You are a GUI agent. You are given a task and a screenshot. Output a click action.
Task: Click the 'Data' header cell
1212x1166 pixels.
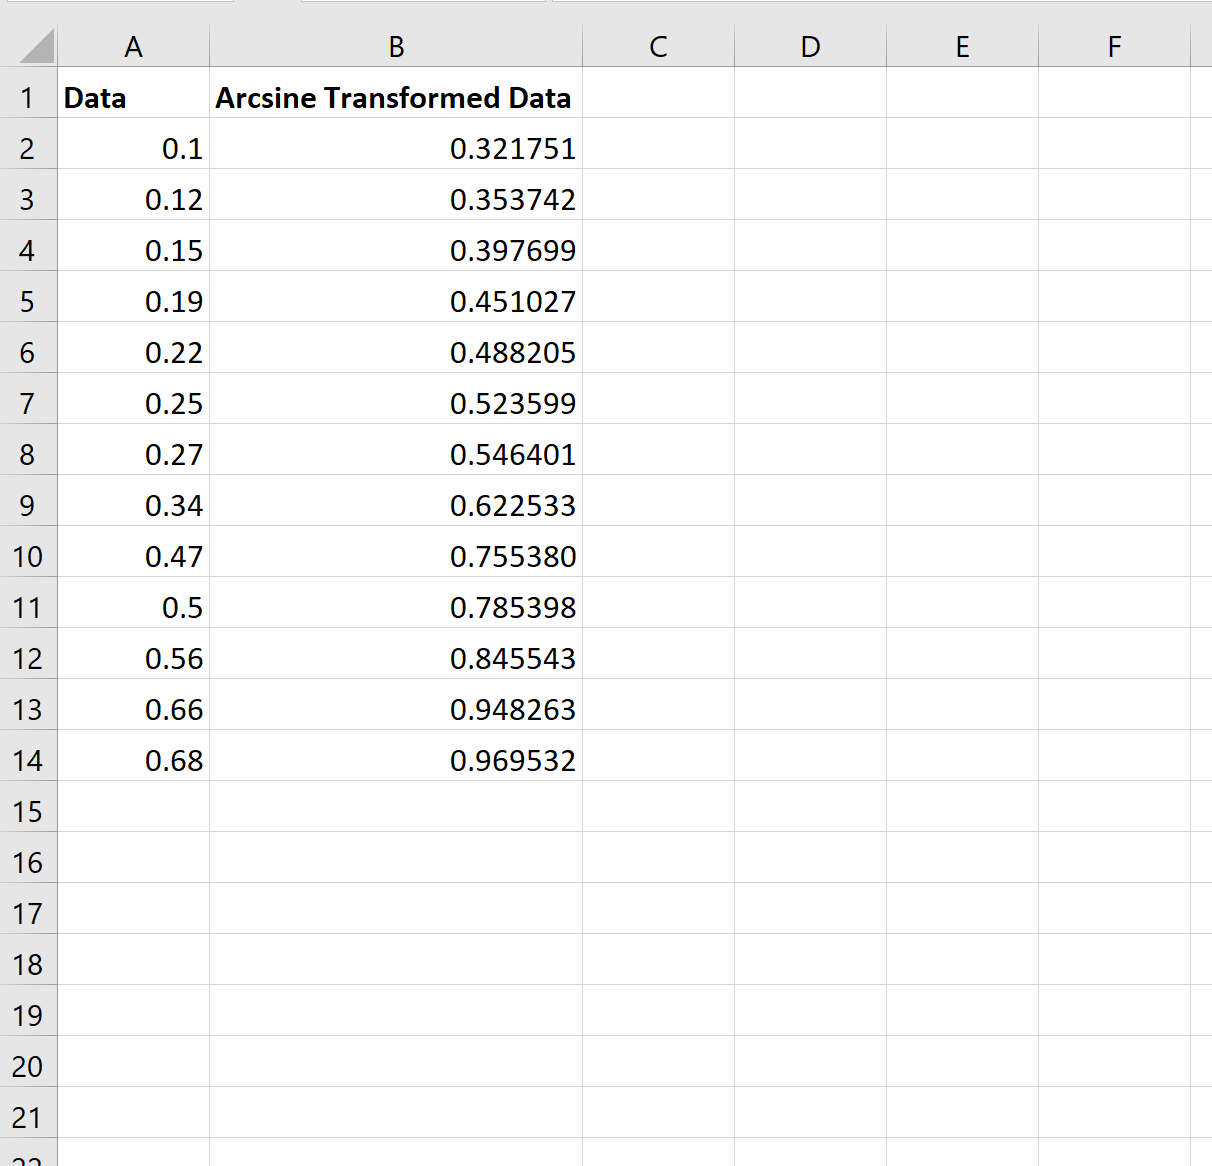click(x=133, y=97)
